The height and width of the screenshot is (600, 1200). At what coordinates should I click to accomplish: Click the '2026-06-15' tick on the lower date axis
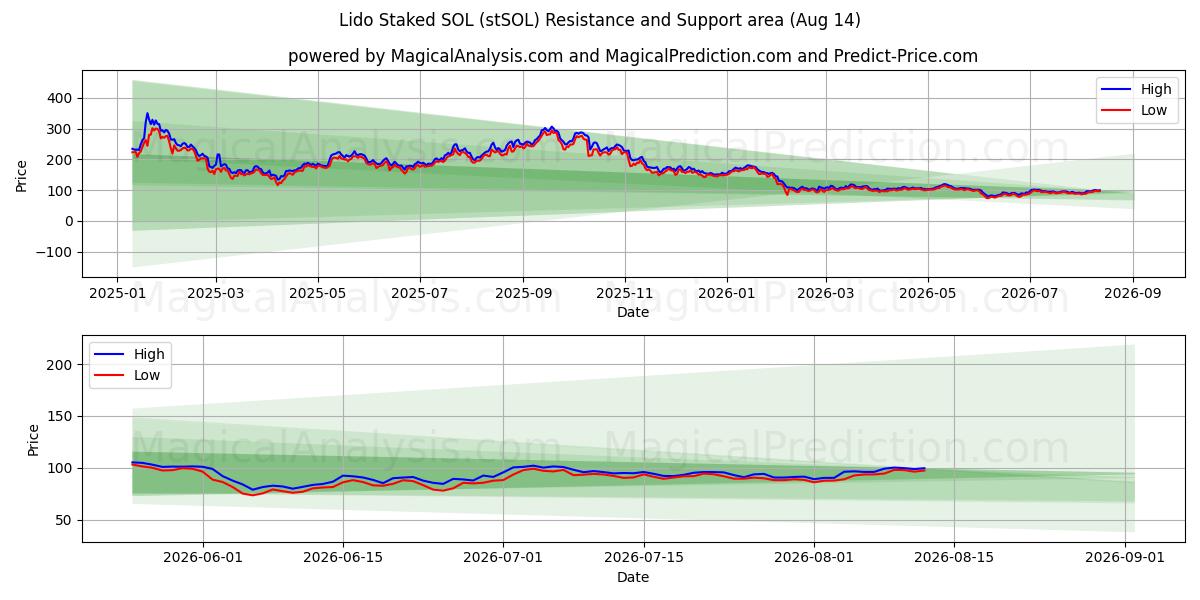(343, 558)
